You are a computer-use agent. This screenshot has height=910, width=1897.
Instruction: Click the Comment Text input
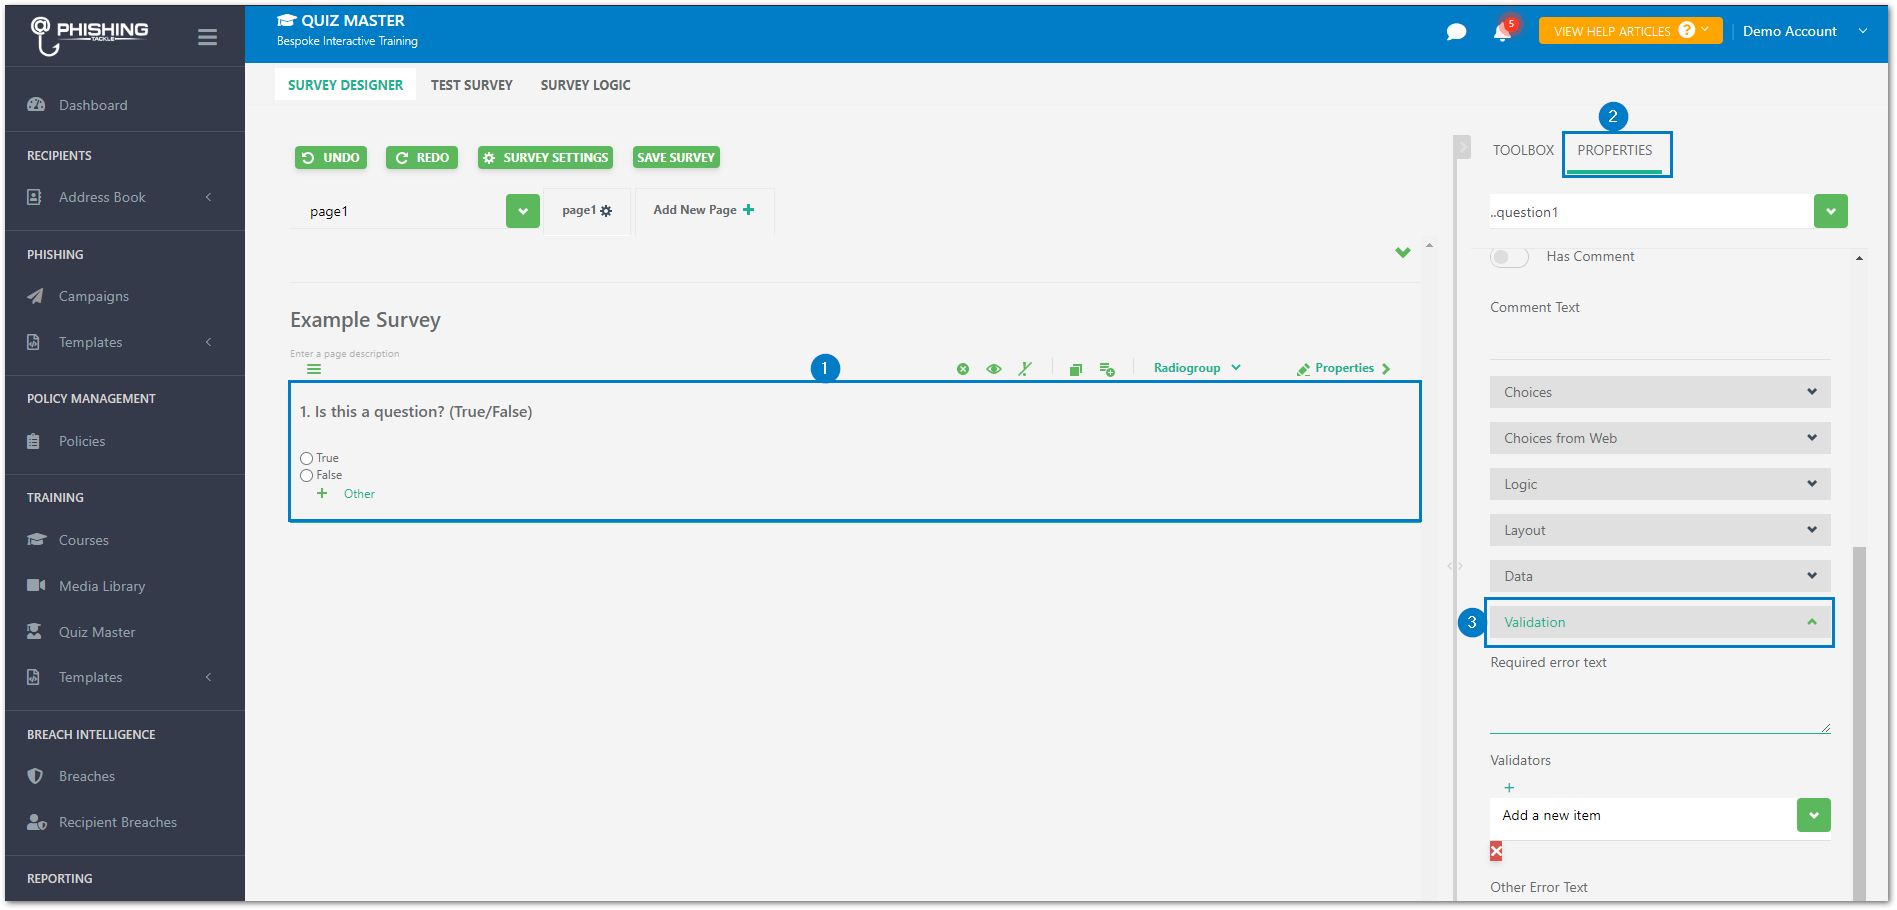[x=1660, y=342]
